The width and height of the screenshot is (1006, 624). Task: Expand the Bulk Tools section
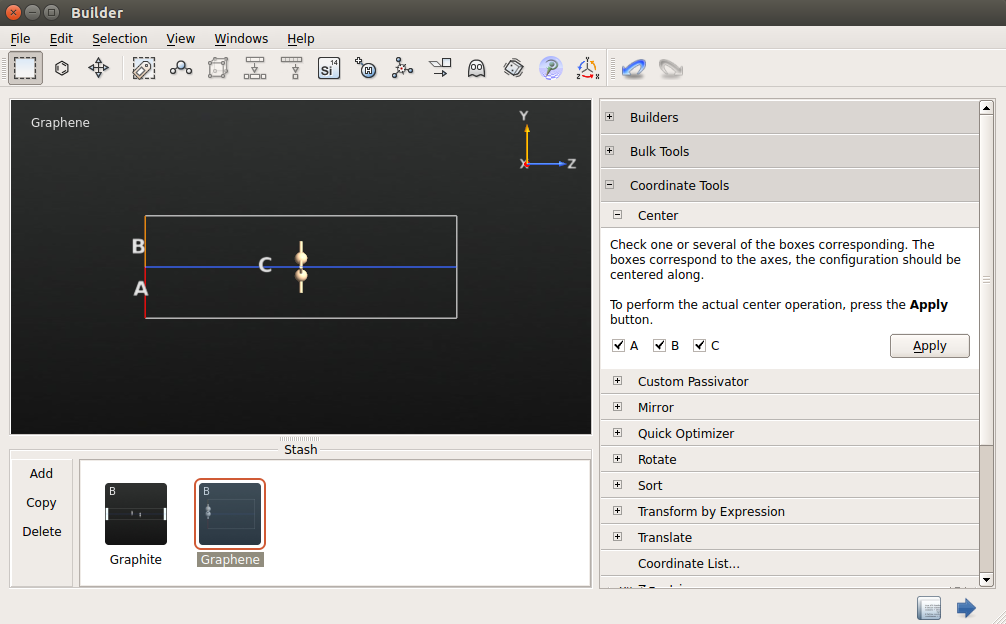coord(610,151)
